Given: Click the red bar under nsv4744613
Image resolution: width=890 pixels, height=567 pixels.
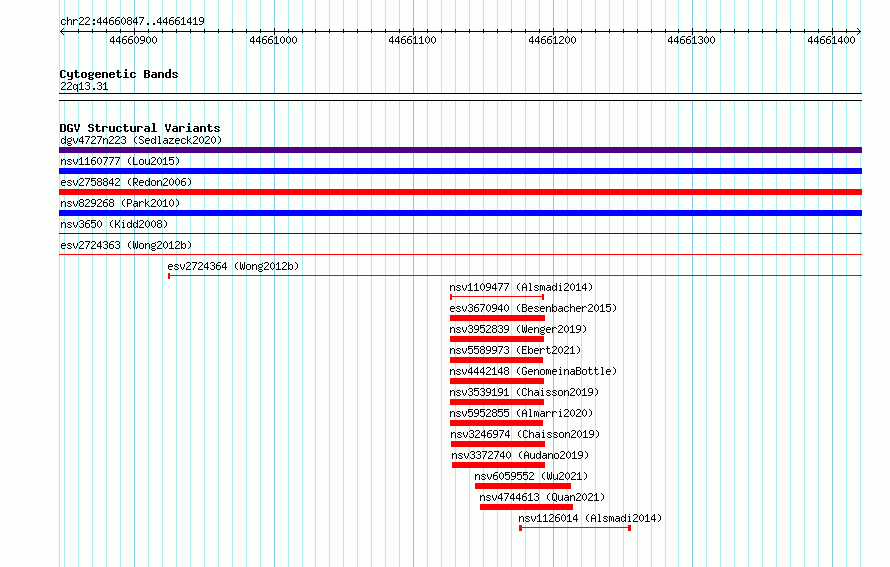Looking at the screenshot, I should coord(526,507).
